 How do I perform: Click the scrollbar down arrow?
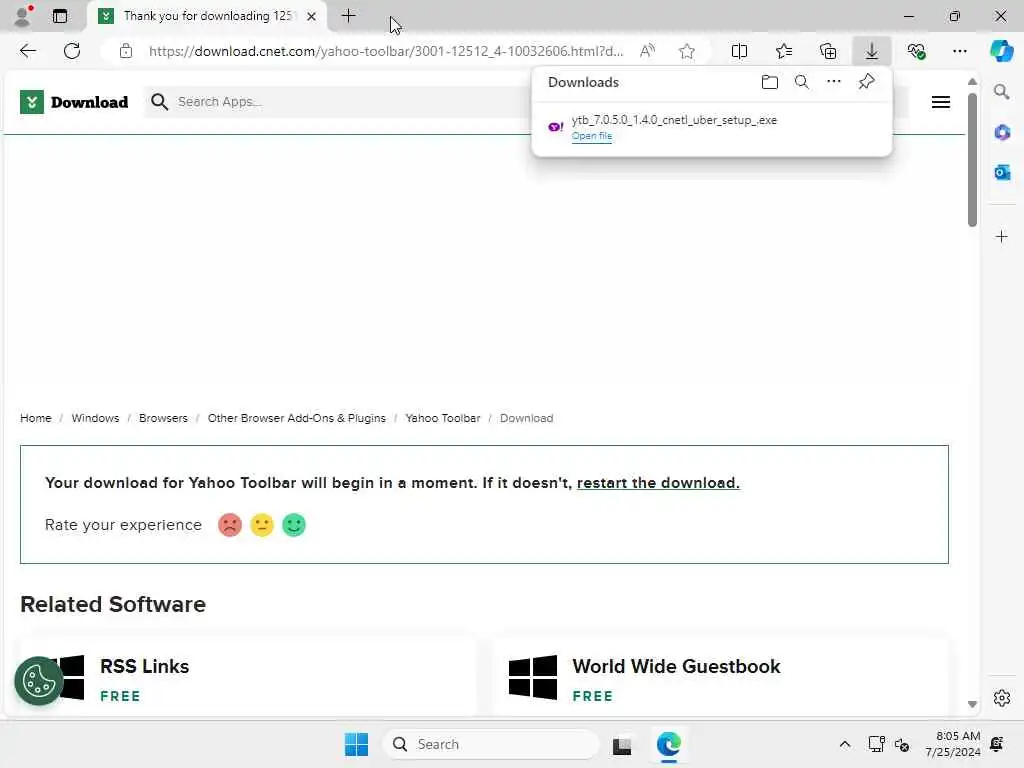click(972, 704)
